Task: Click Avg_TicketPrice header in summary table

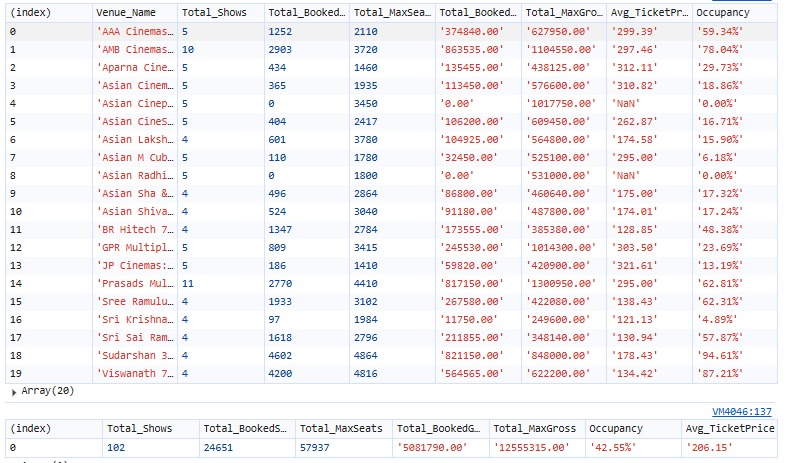Action: (730, 428)
